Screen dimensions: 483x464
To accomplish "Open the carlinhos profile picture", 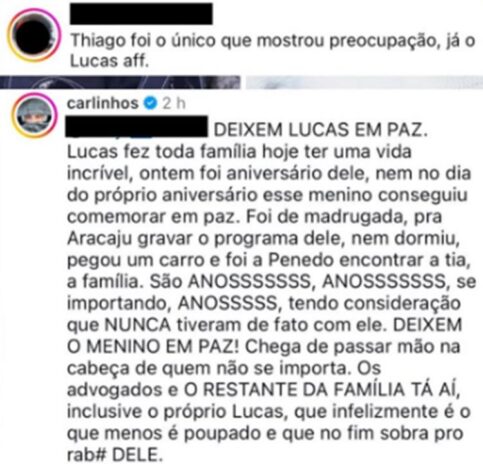I will point(35,115).
